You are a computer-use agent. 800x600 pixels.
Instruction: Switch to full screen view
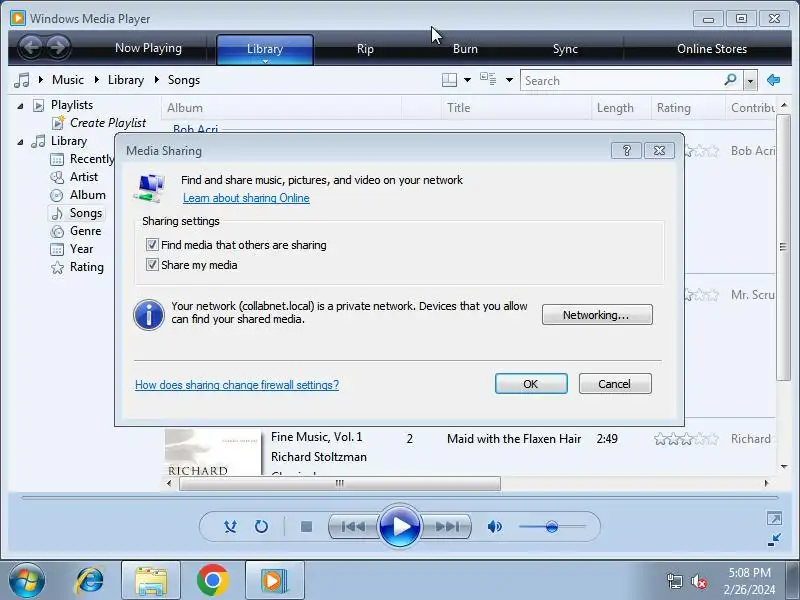click(x=774, y=519)
